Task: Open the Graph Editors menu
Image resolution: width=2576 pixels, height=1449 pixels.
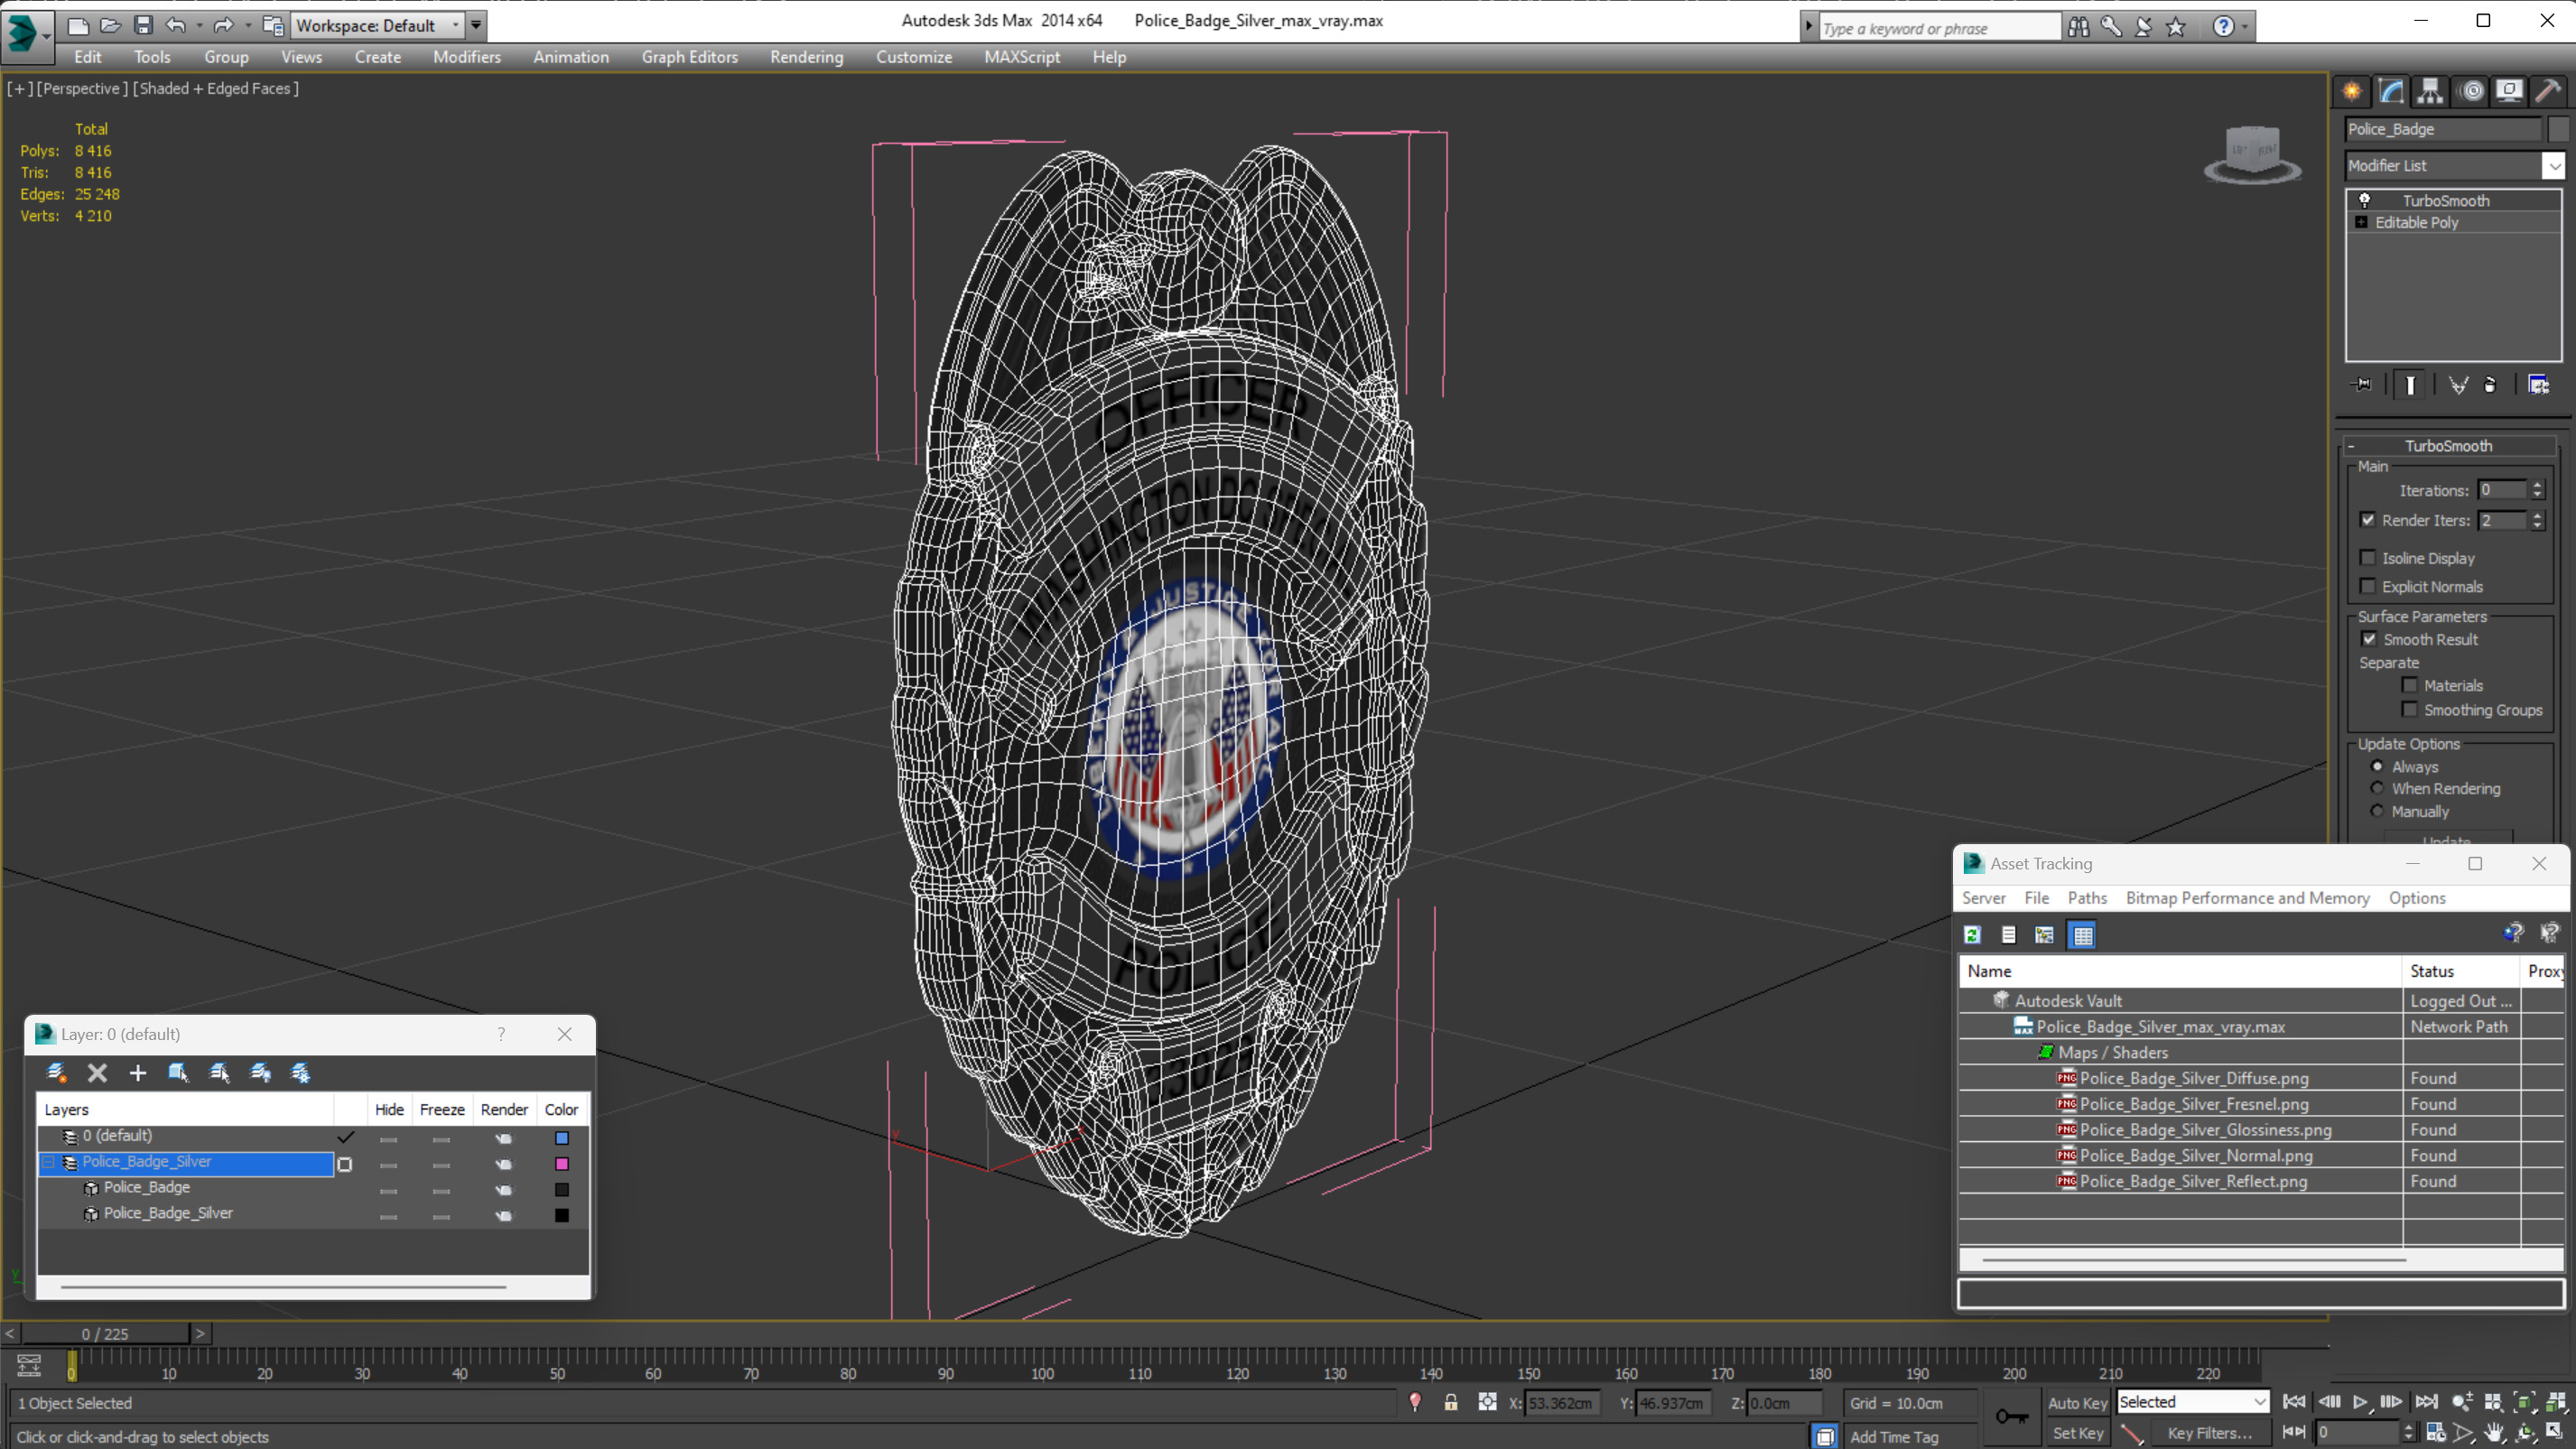Action: [x=690, y=57]
